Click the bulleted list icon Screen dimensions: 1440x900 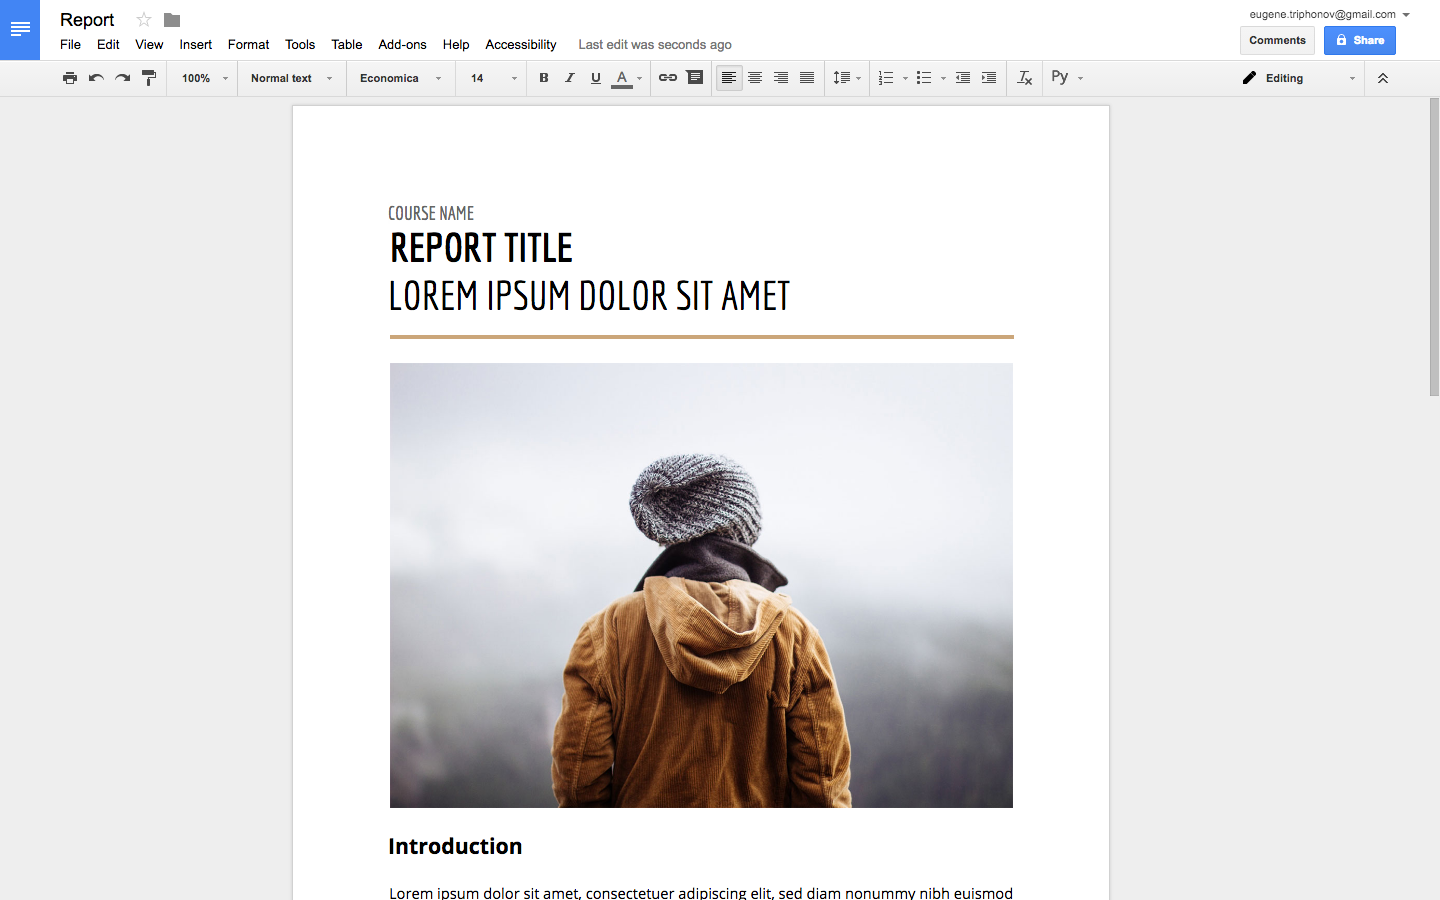click(x=924, y=78)
